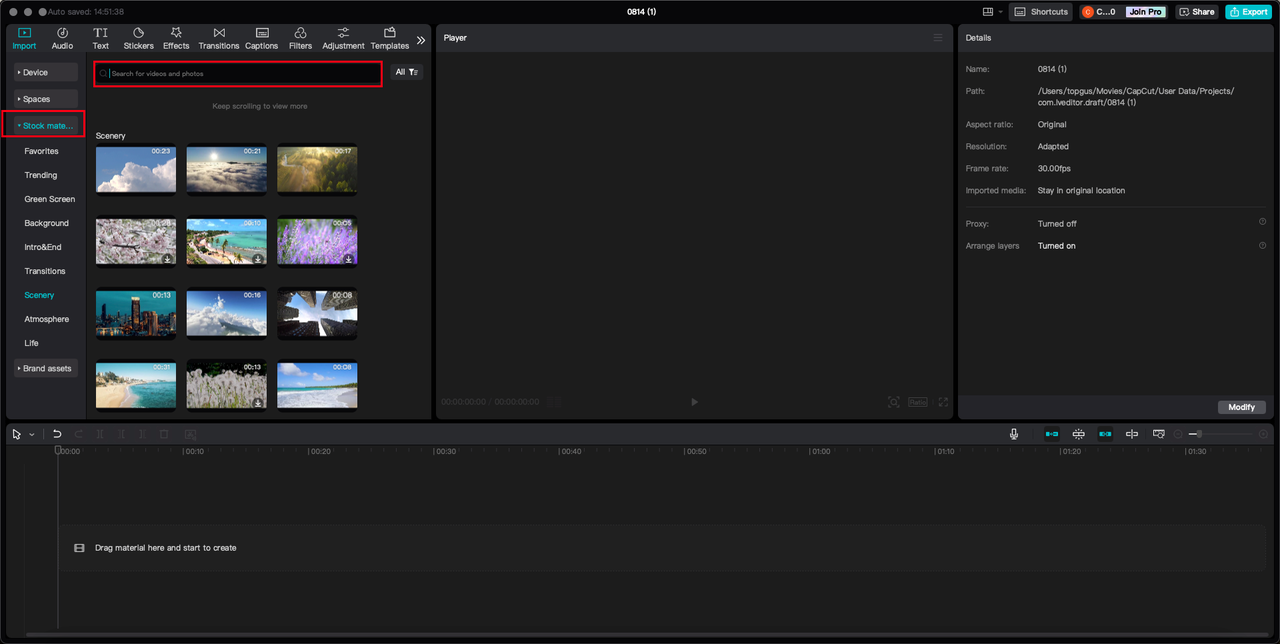The image size is (1280, 644).
Task: Start voiceover recording with microphone icon
Action: click(x=1014, y=434)
